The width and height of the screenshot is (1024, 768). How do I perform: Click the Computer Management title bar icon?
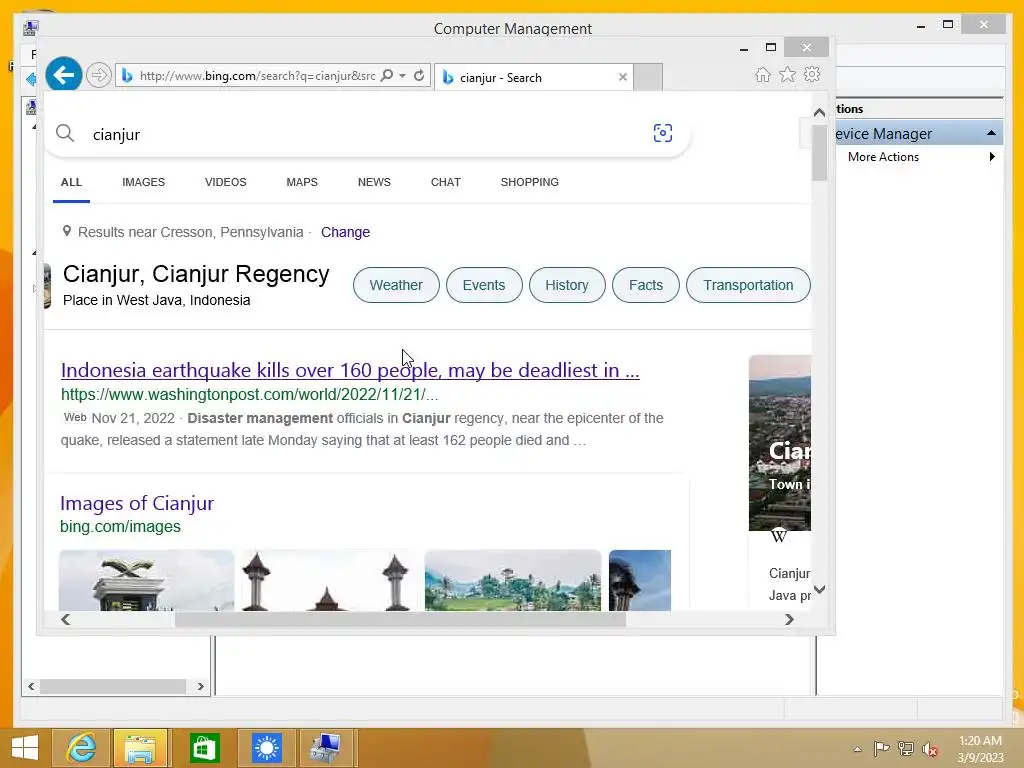[x=31, y=28]
